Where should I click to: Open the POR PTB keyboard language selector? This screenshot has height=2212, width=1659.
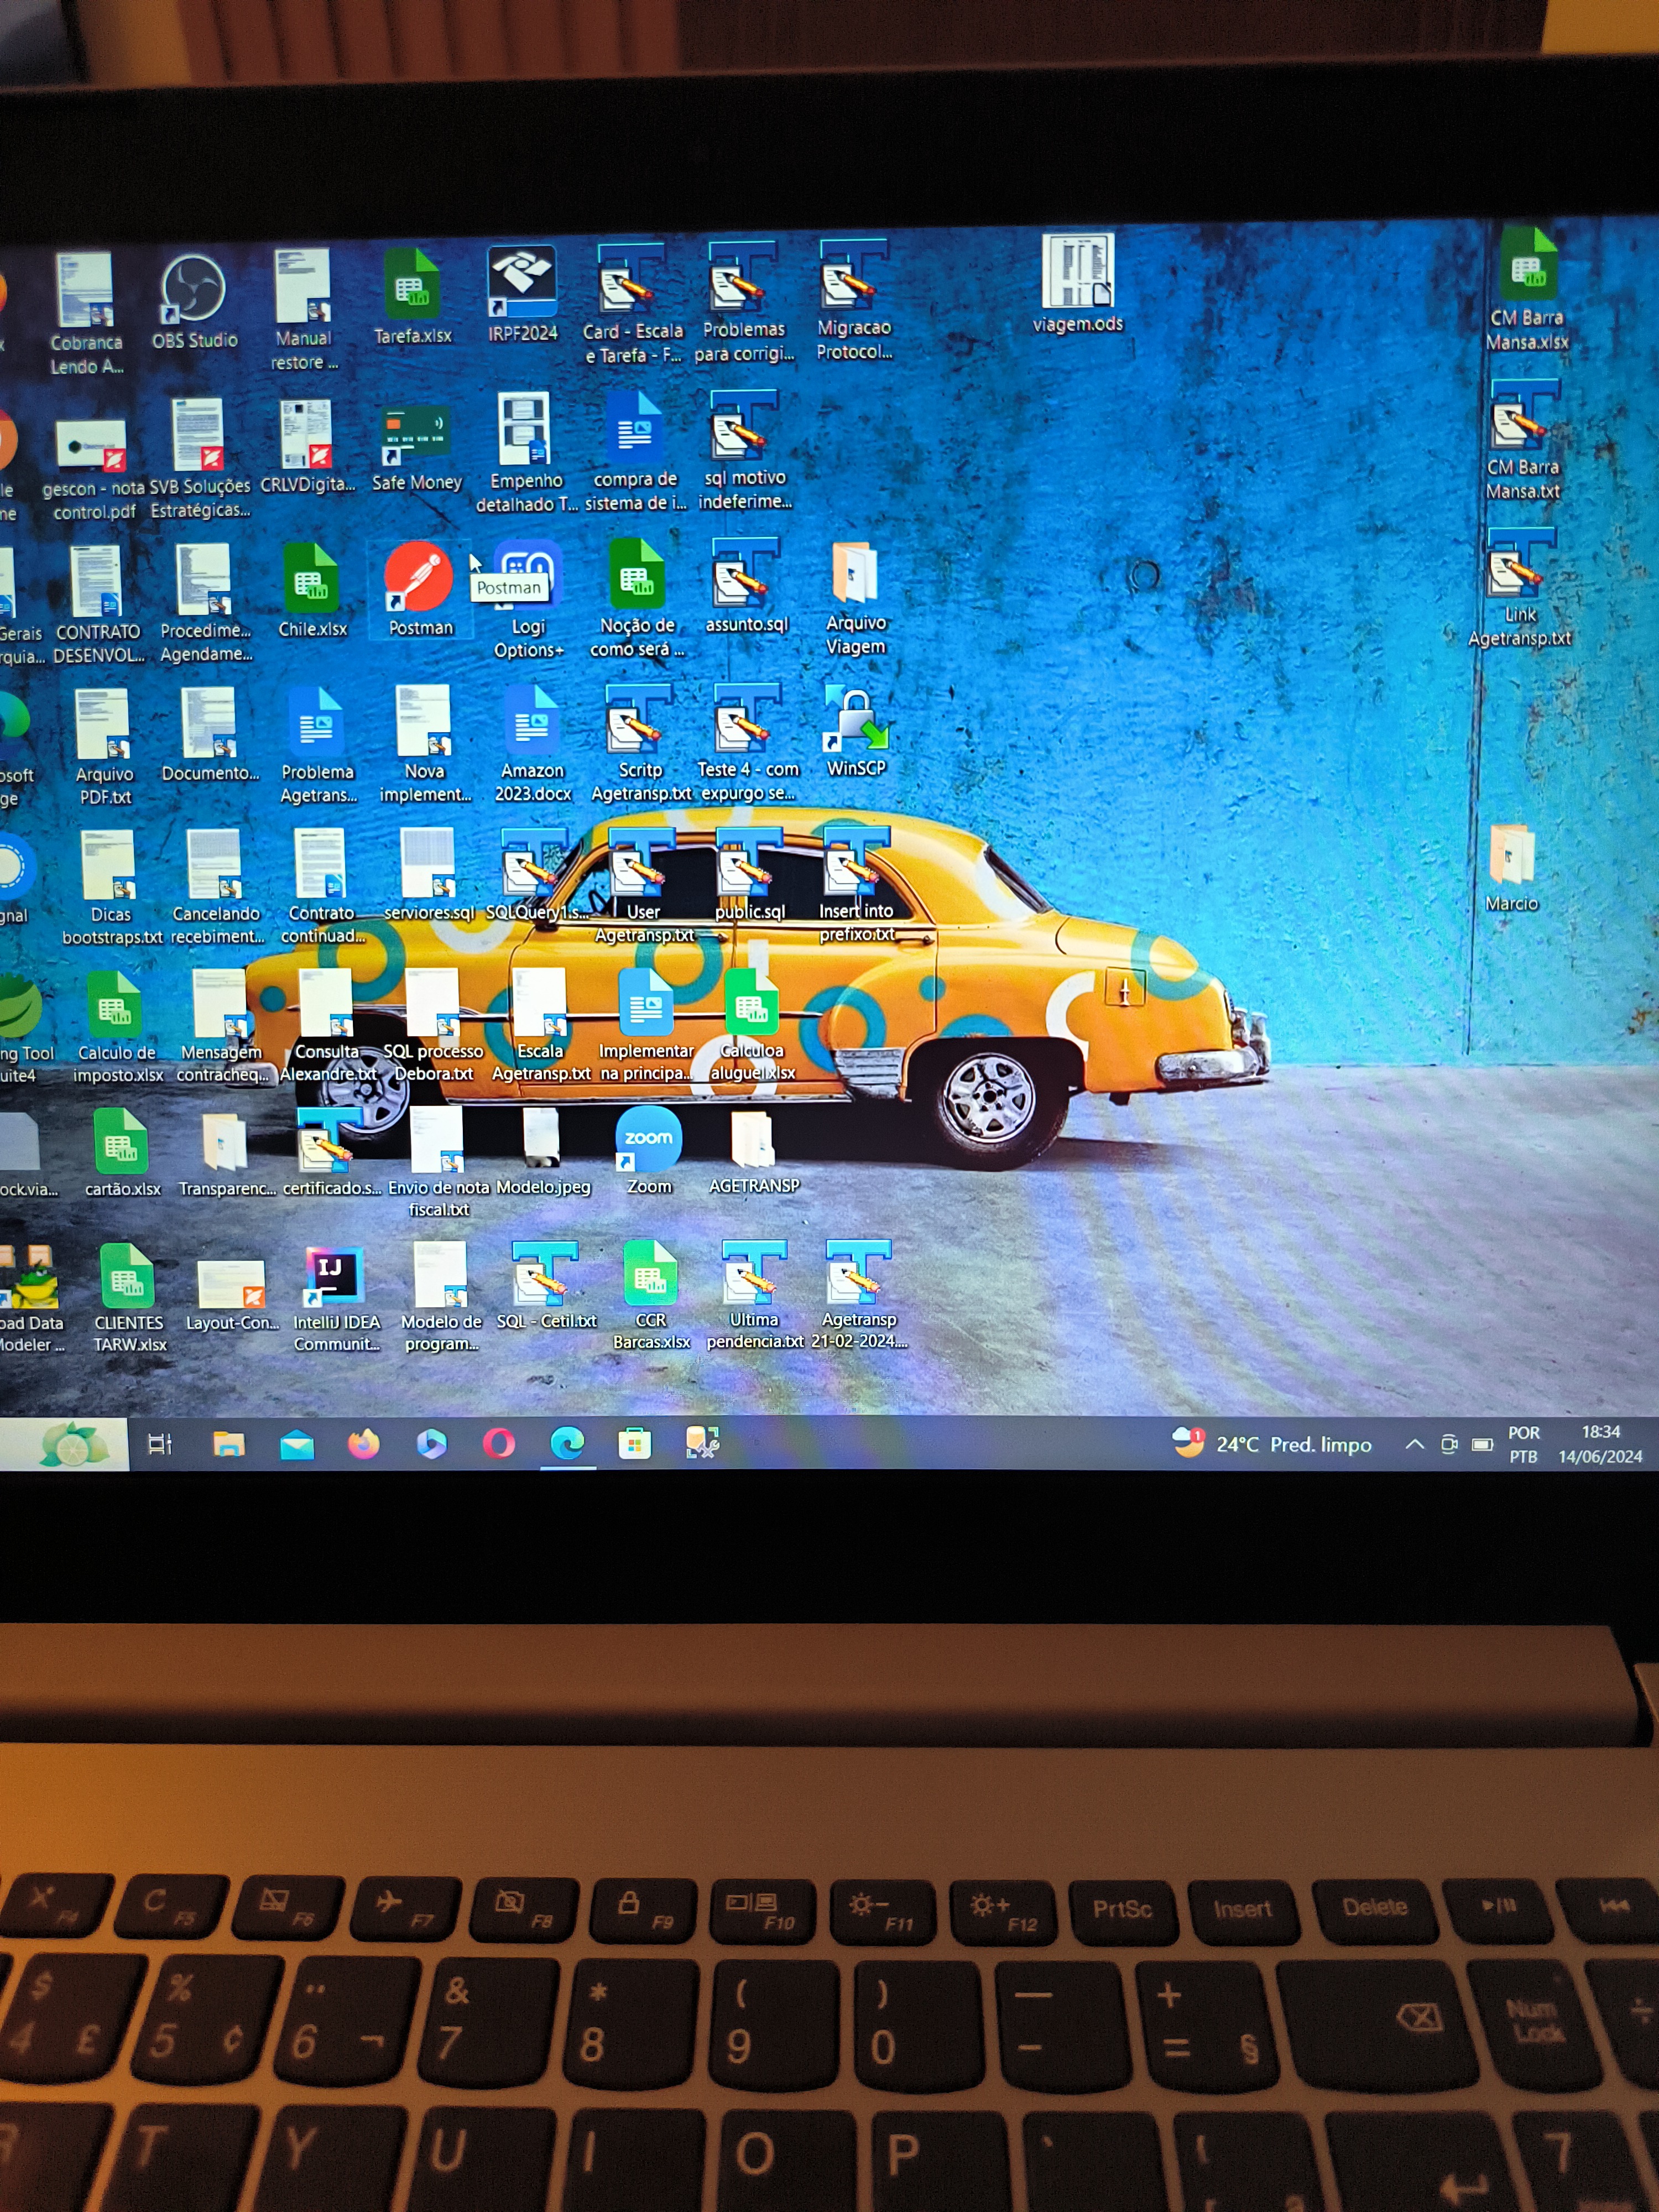1523,1445
